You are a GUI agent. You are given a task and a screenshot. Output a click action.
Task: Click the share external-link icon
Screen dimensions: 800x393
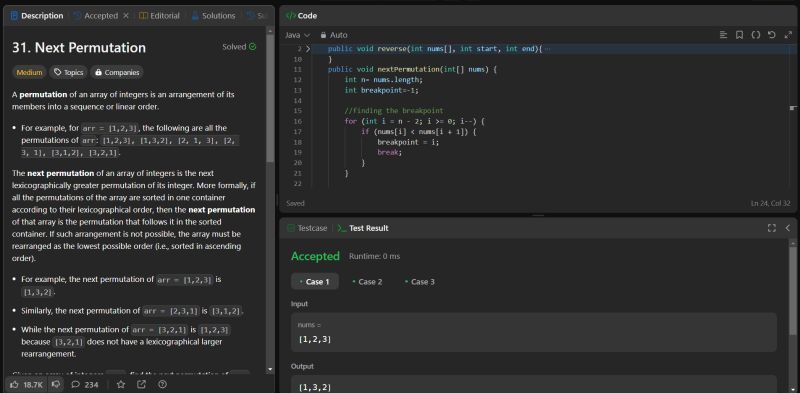tap(141, 384)
